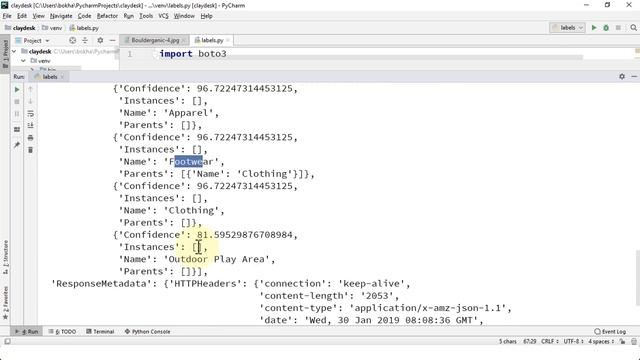Toggle the Structure tool window side tab
This screenshot has width=640, height=360.
click(x=5, y=257)
